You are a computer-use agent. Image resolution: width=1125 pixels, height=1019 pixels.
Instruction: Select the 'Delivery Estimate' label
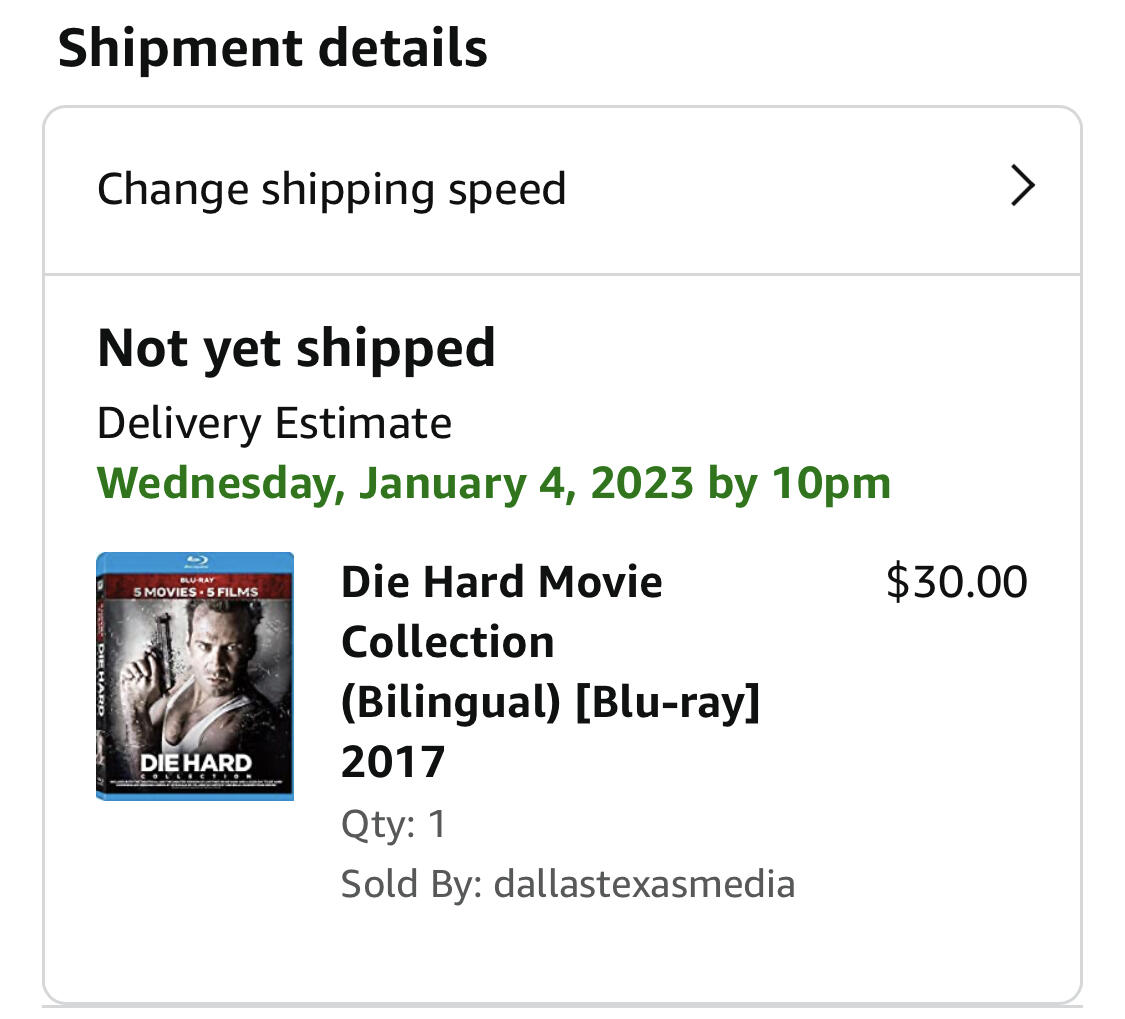[274, 423]
